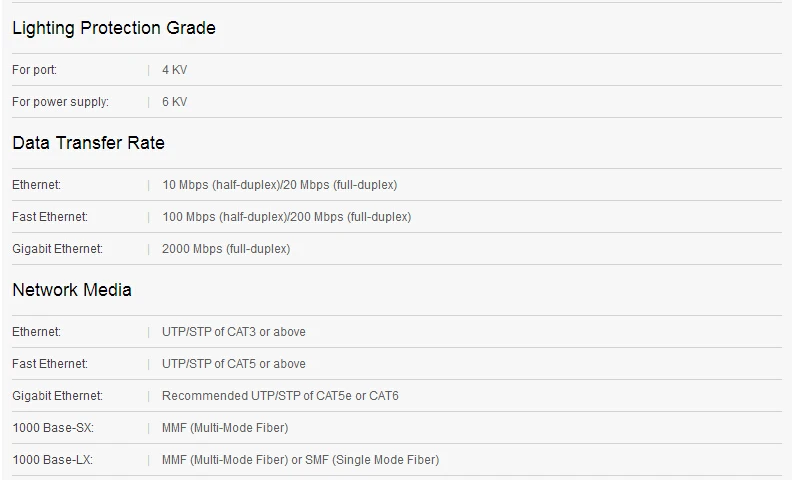Select the 'For port:' label
This screenshot has height=480, width=795.
pos(34,69)
